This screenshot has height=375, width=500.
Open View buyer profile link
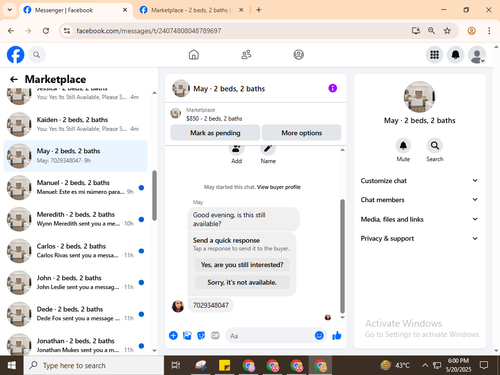[x=279, y=187]
